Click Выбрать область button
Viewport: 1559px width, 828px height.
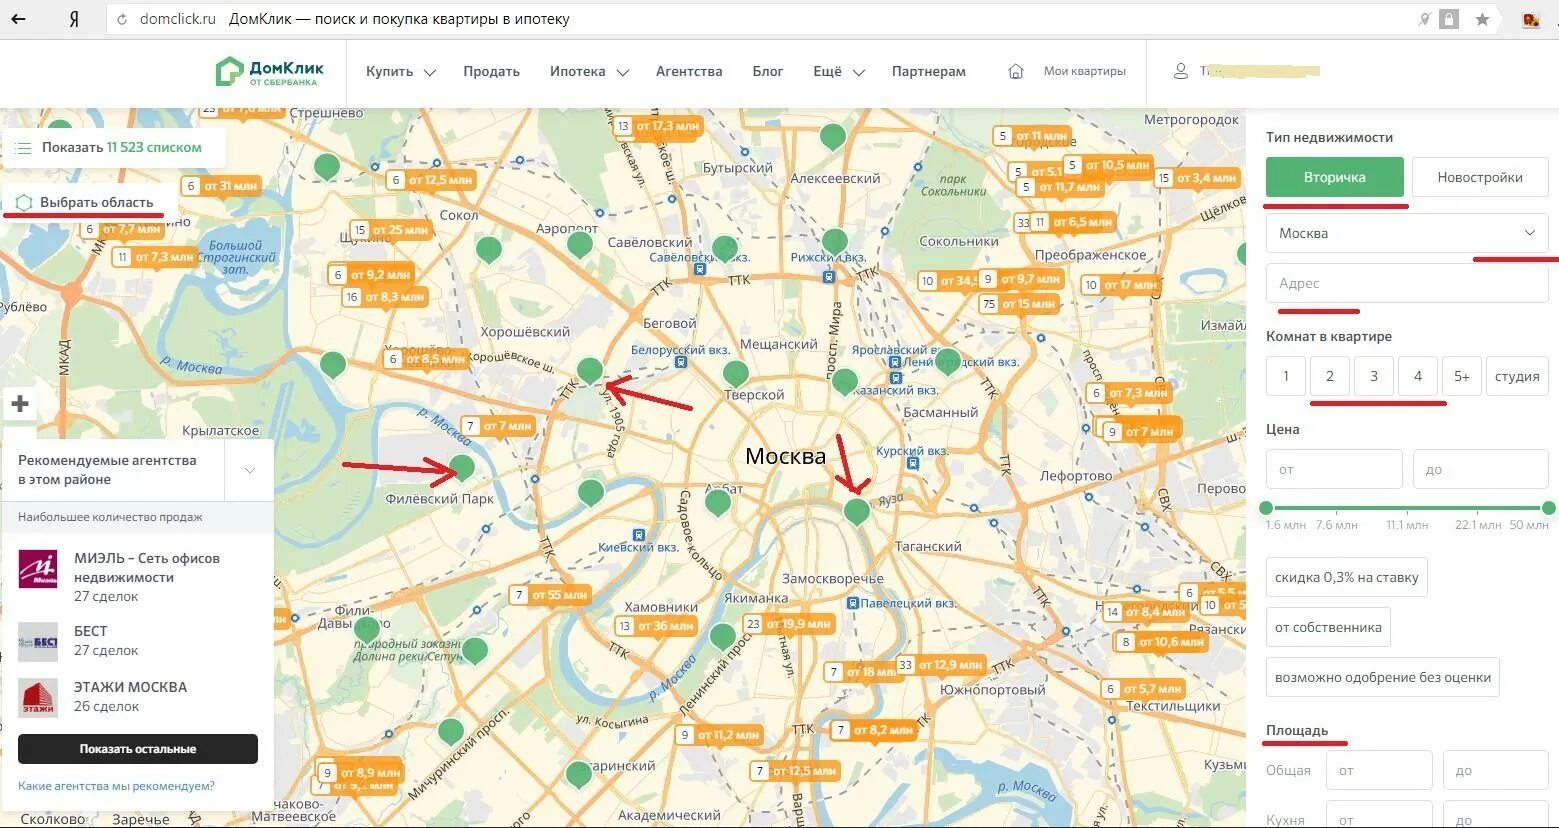pyautogui.click(x=90, y=203)
